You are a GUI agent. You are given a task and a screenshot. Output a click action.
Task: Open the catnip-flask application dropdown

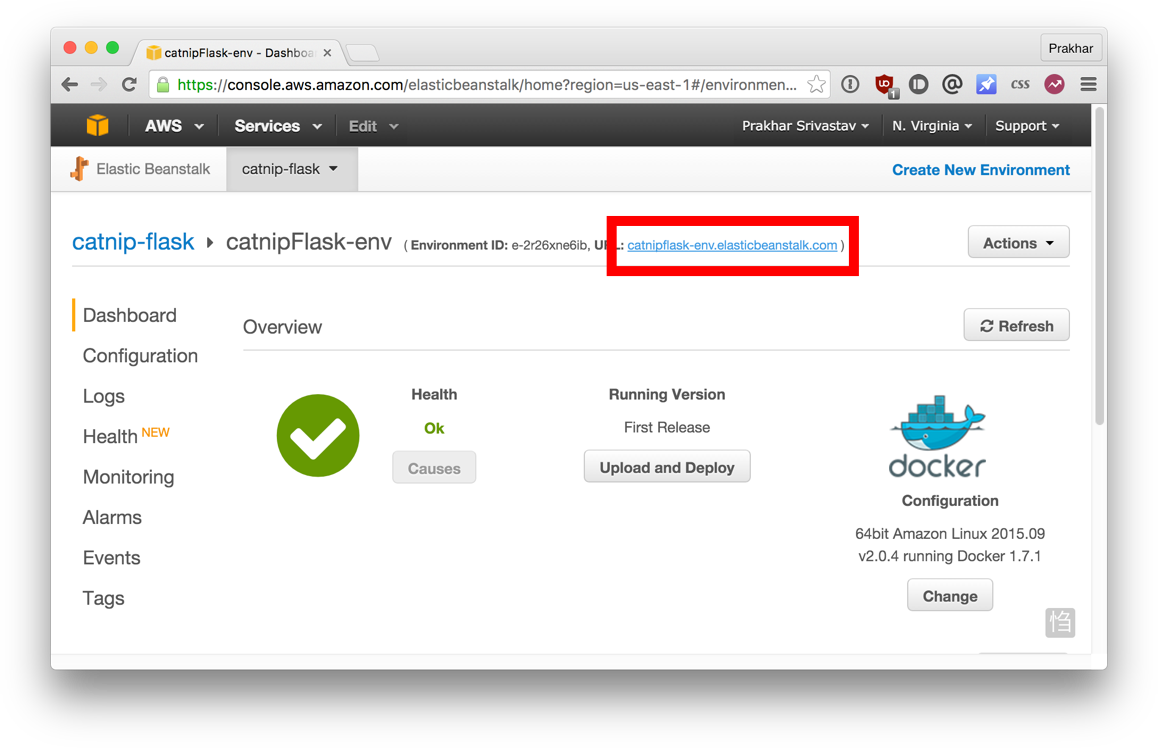pos(291,169)
